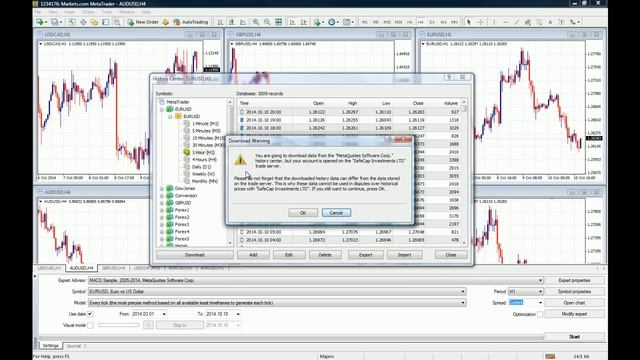This screenshot has height=360, width=640.
Task: Cancel the Download Warning dialog
Action: coord(336,213)
